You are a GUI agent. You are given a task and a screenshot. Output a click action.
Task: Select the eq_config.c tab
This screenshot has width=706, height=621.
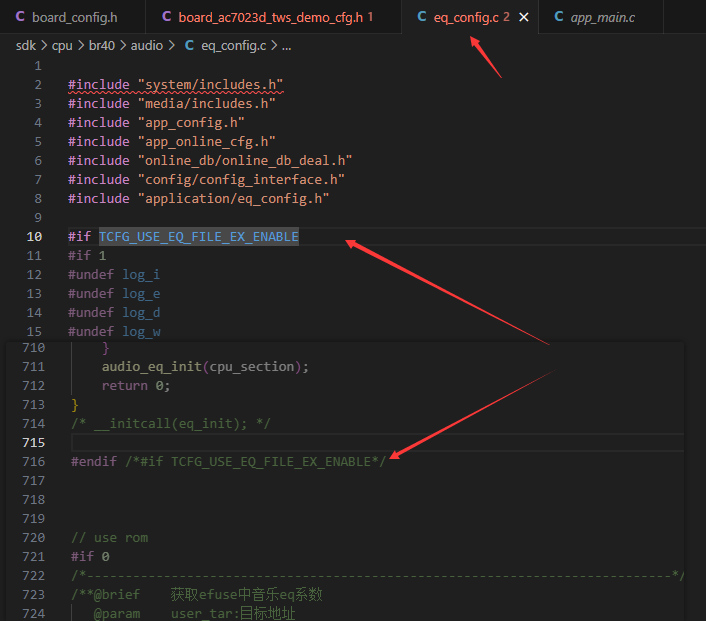click(466, 17)
